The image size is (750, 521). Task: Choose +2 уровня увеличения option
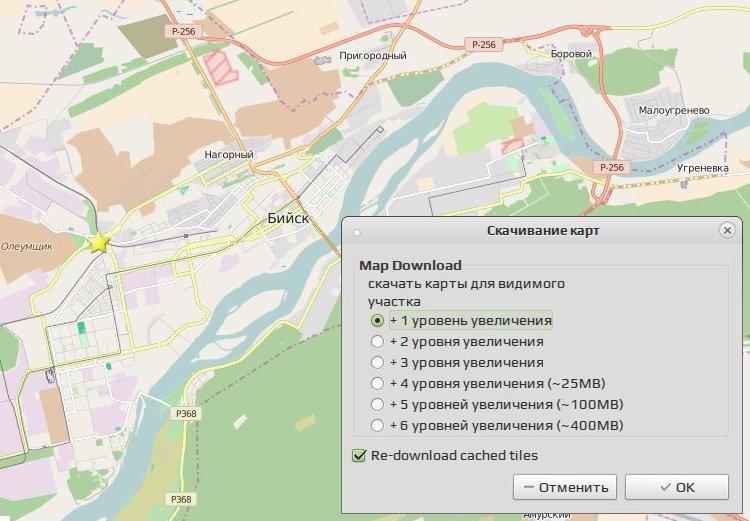pyautogui.click(x=377, y=342)
